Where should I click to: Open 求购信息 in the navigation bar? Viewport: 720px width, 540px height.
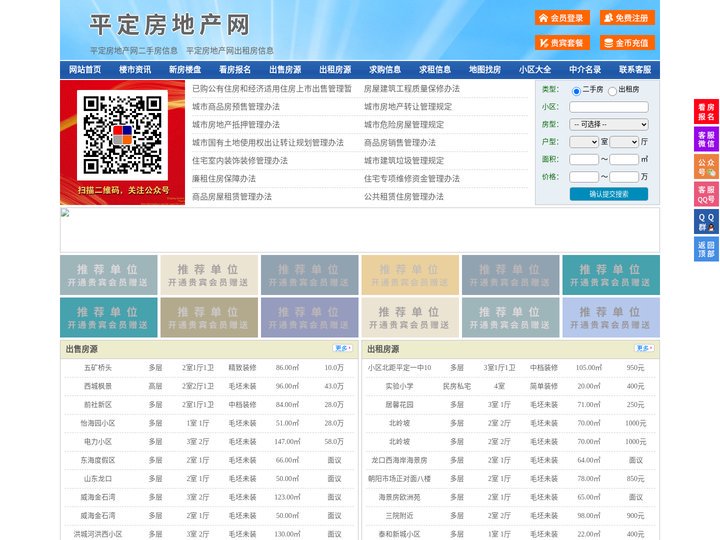[x=385, y=70]
